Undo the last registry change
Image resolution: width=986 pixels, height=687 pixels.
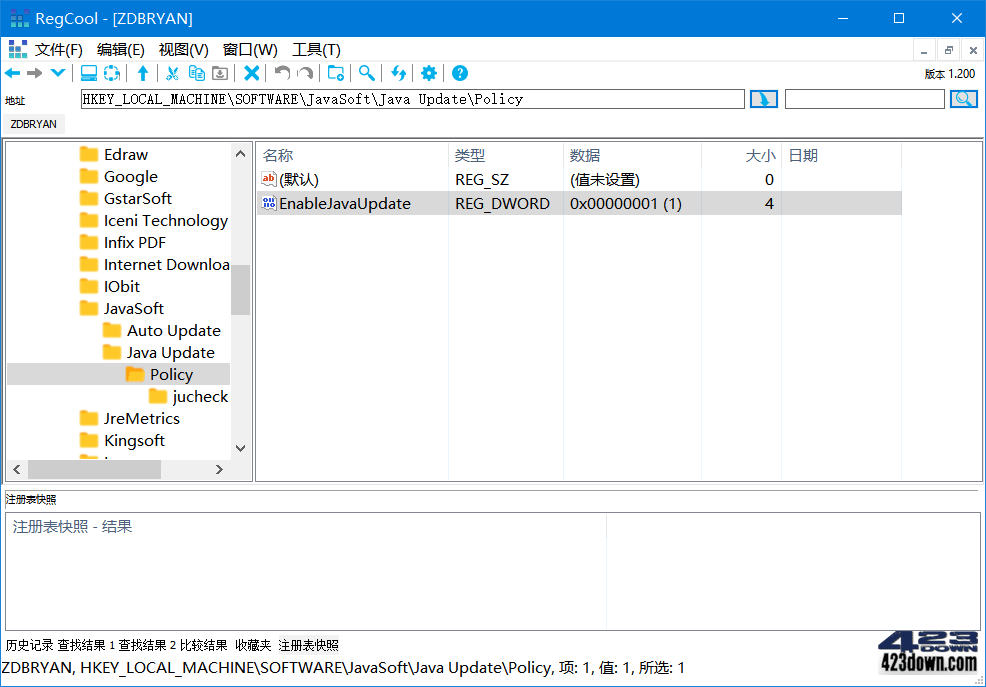tap(281, 72)
